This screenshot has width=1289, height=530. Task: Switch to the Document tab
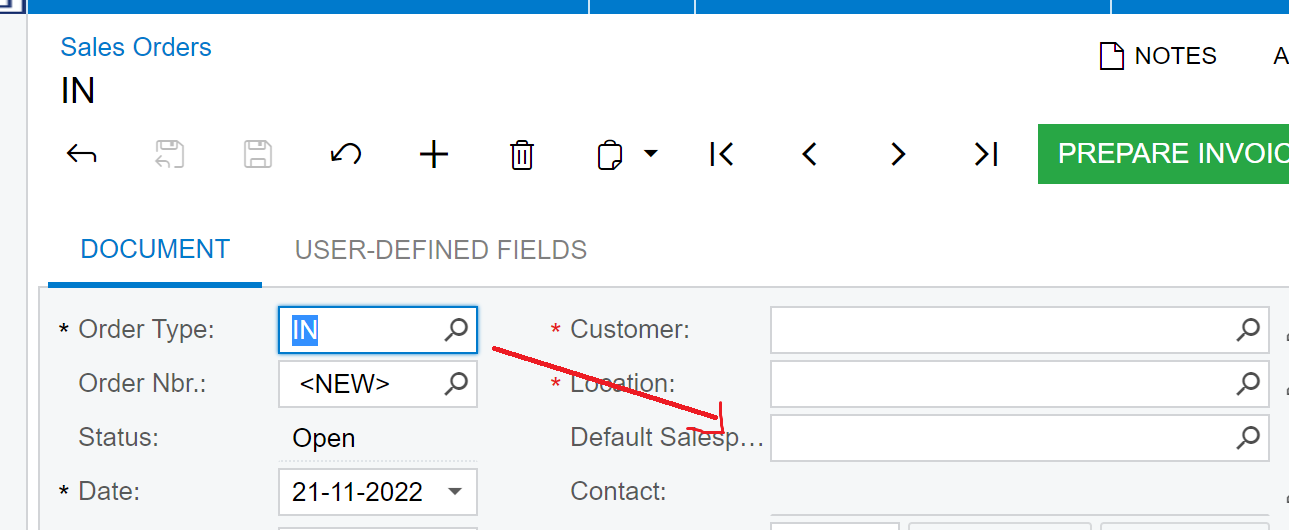click(x=155, y=249)
